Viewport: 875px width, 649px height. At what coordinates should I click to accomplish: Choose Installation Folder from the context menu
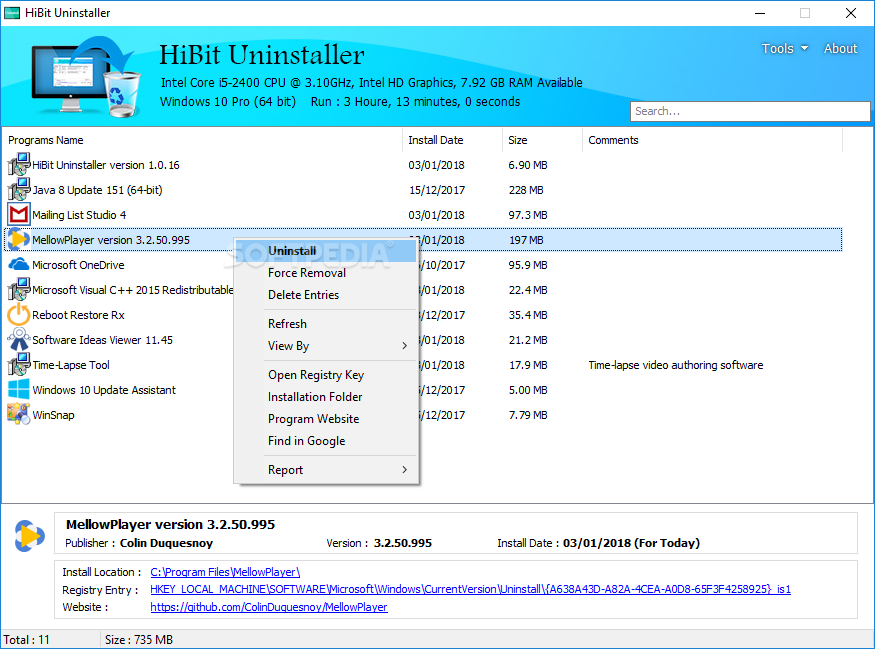pos(326,397)
